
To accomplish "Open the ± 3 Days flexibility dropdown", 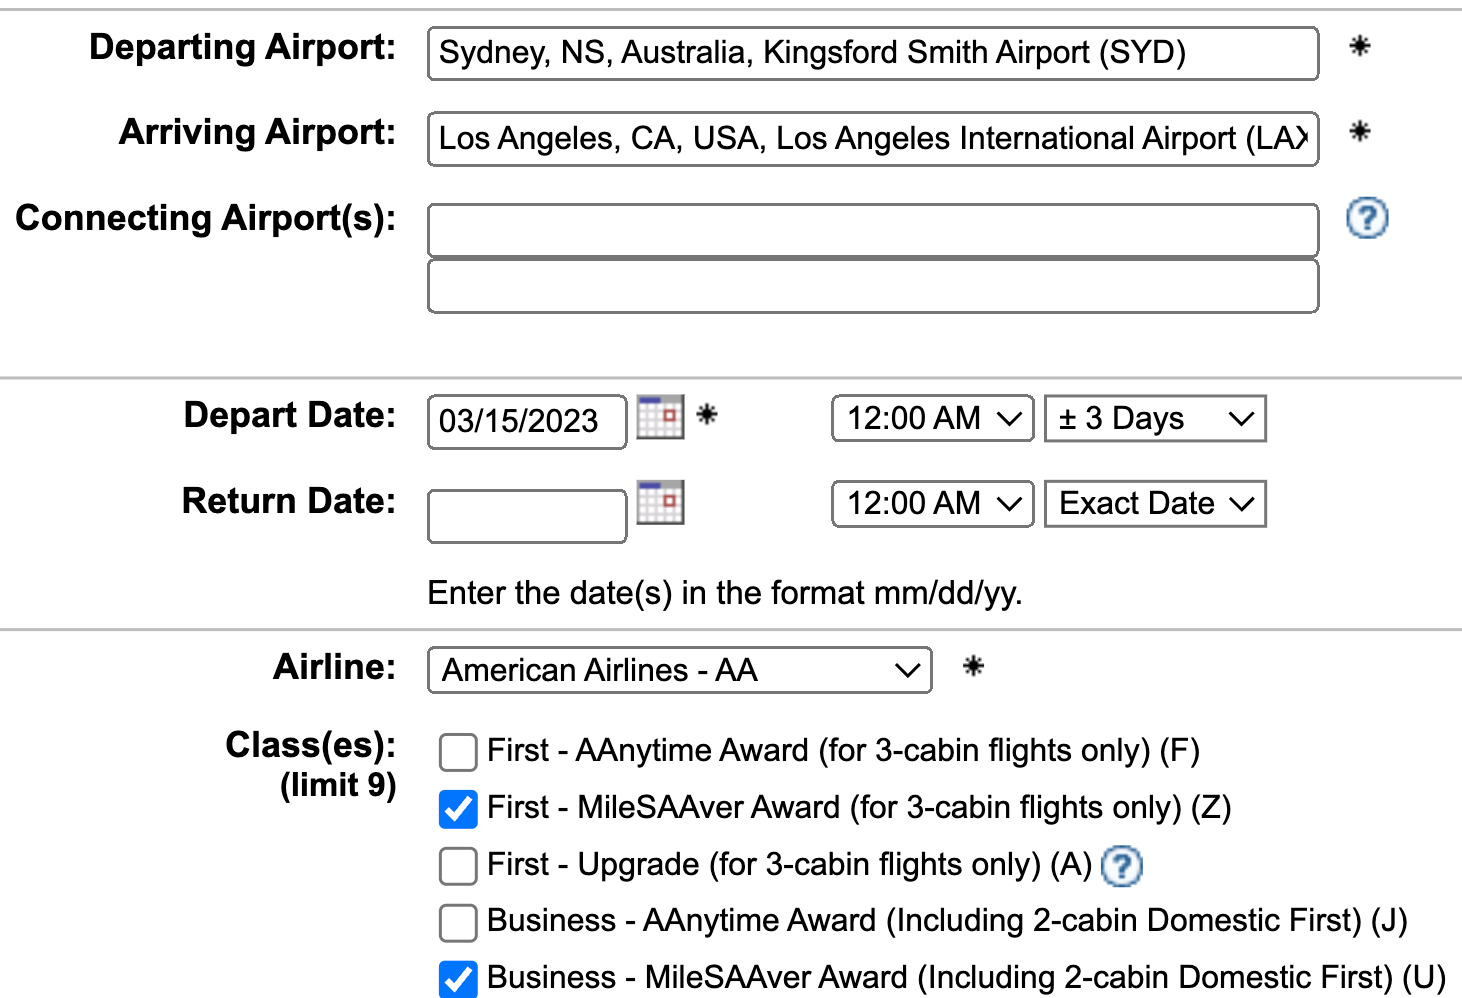I will coord(1153,418).
